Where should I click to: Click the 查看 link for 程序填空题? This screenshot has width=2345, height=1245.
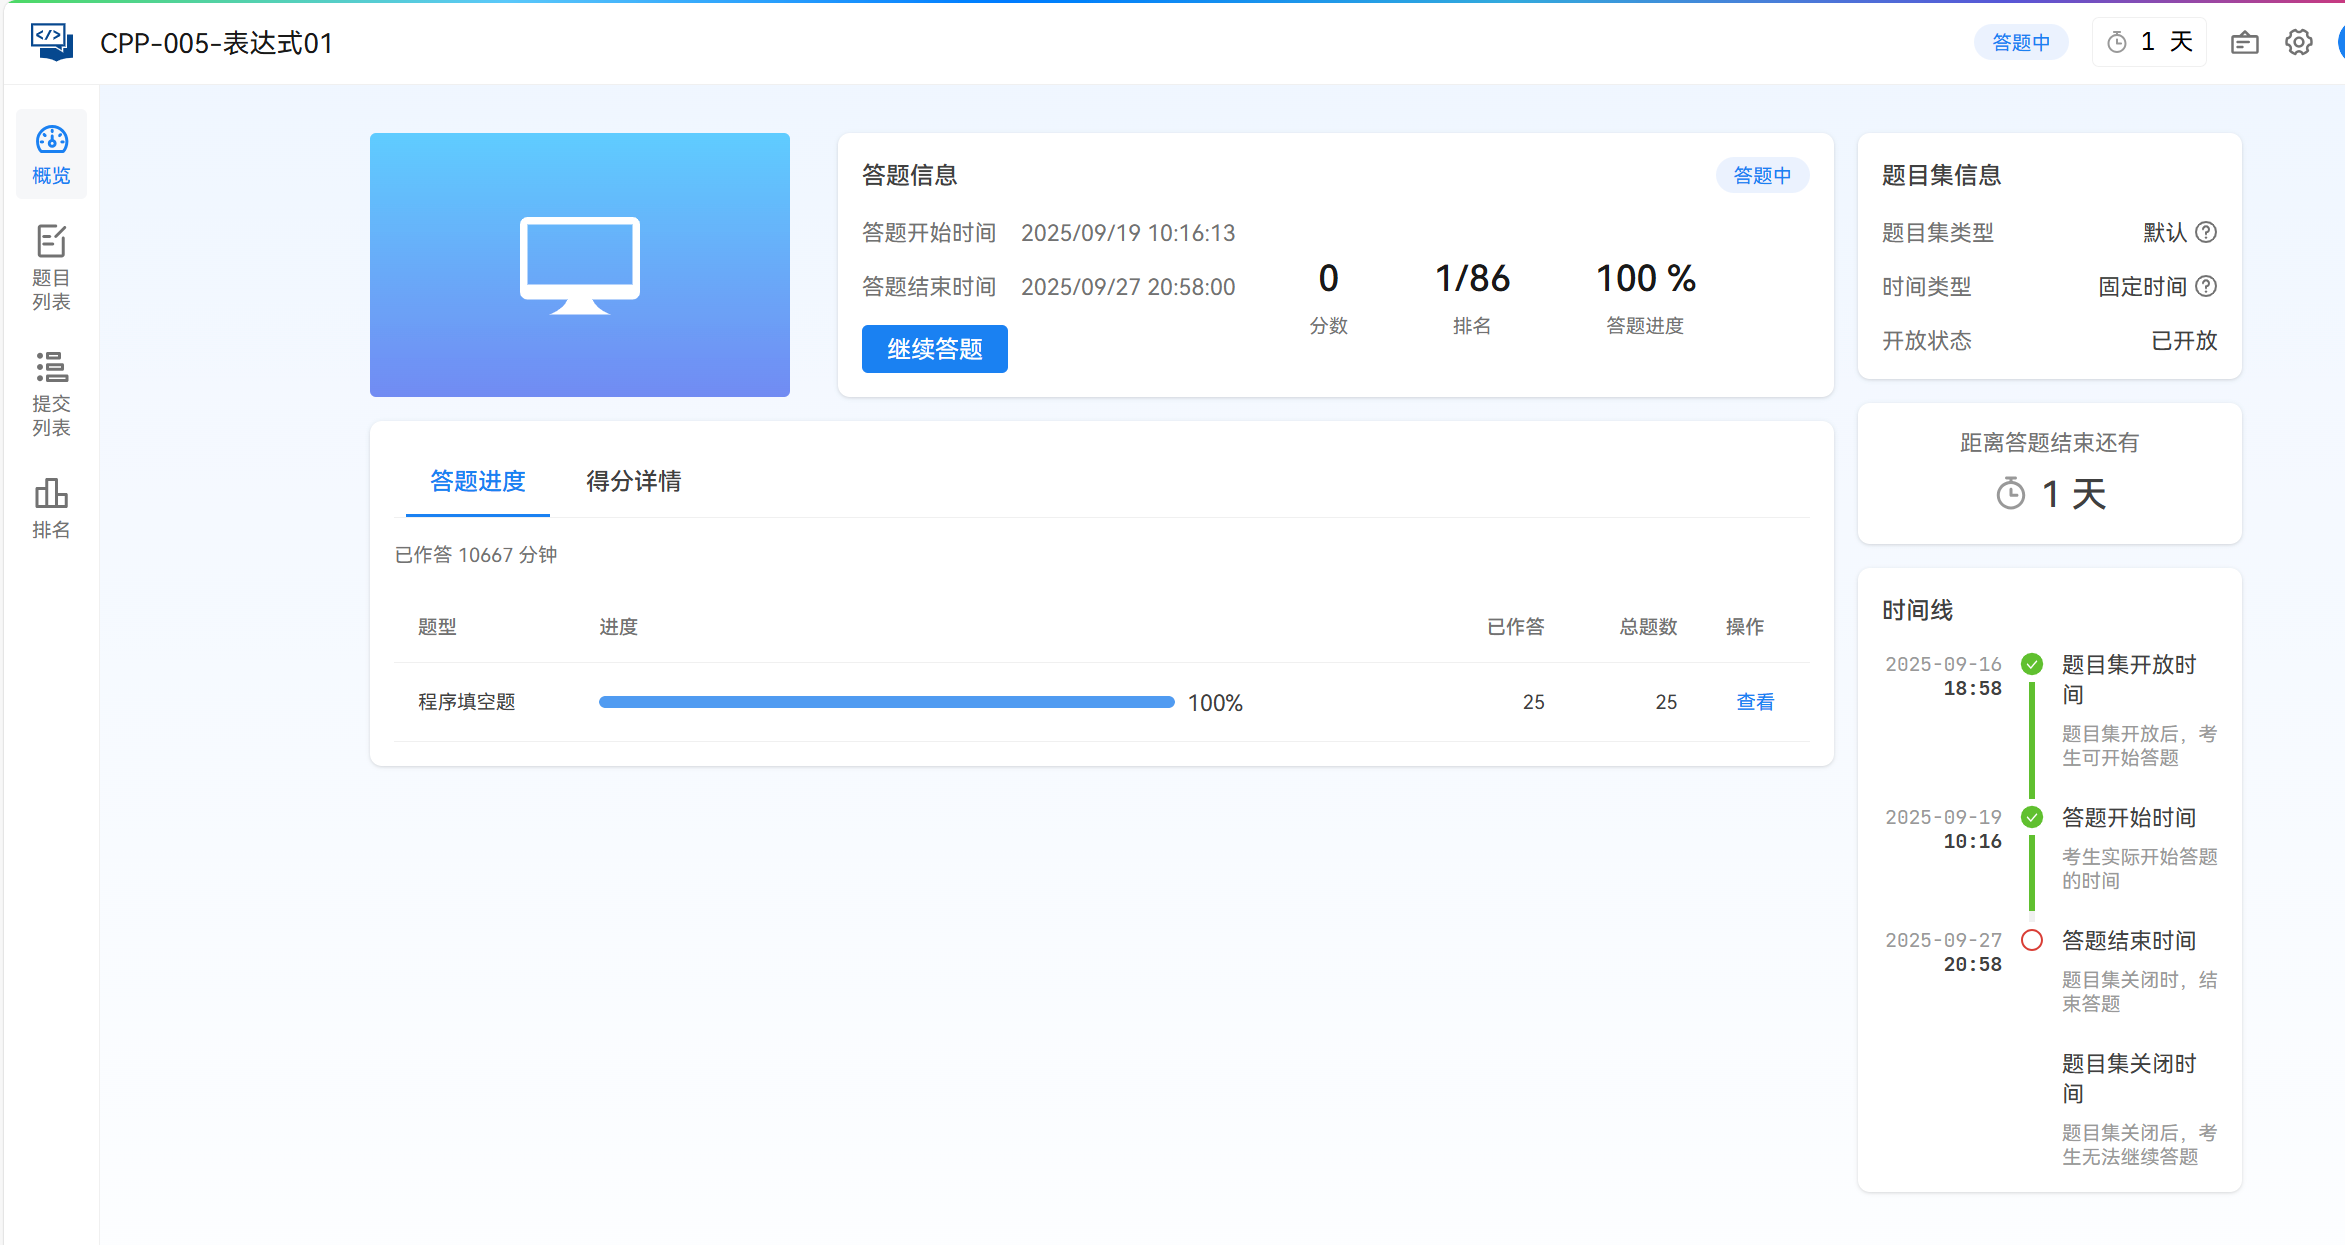pos(1754,702)
